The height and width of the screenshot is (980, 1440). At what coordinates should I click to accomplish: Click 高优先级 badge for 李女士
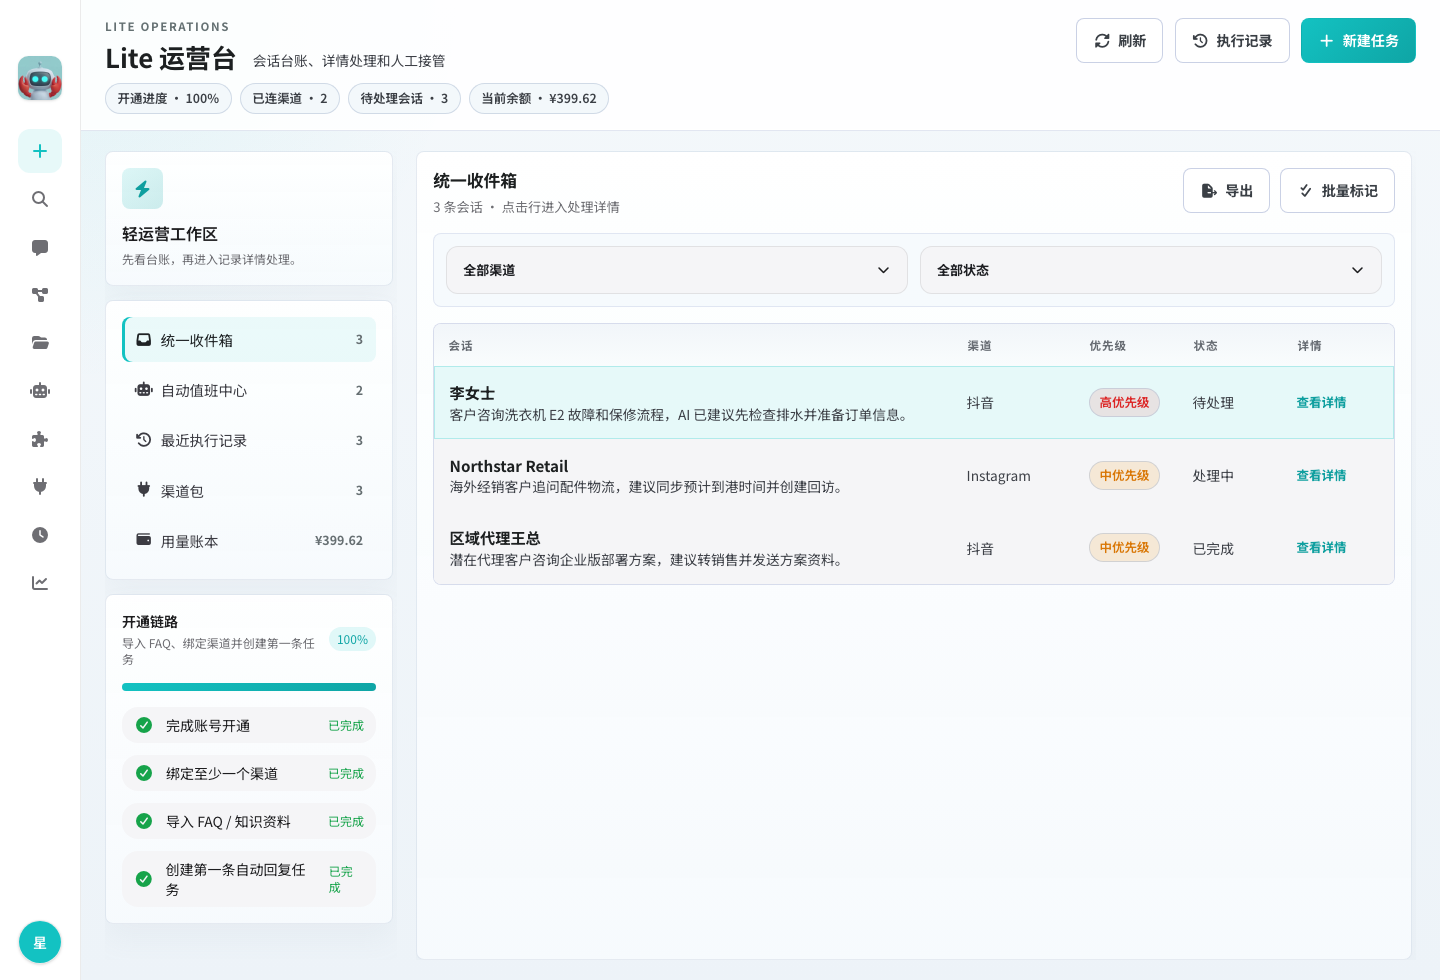coord(1124,403)
